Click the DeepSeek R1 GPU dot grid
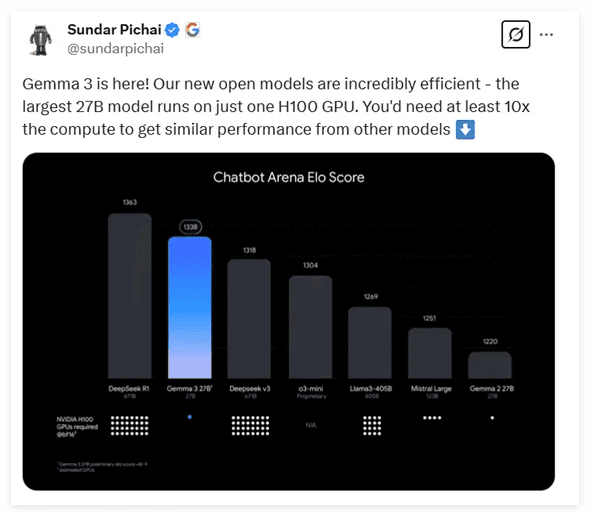The width and height of the screenshot is (590, 516). tap(129, 426)
